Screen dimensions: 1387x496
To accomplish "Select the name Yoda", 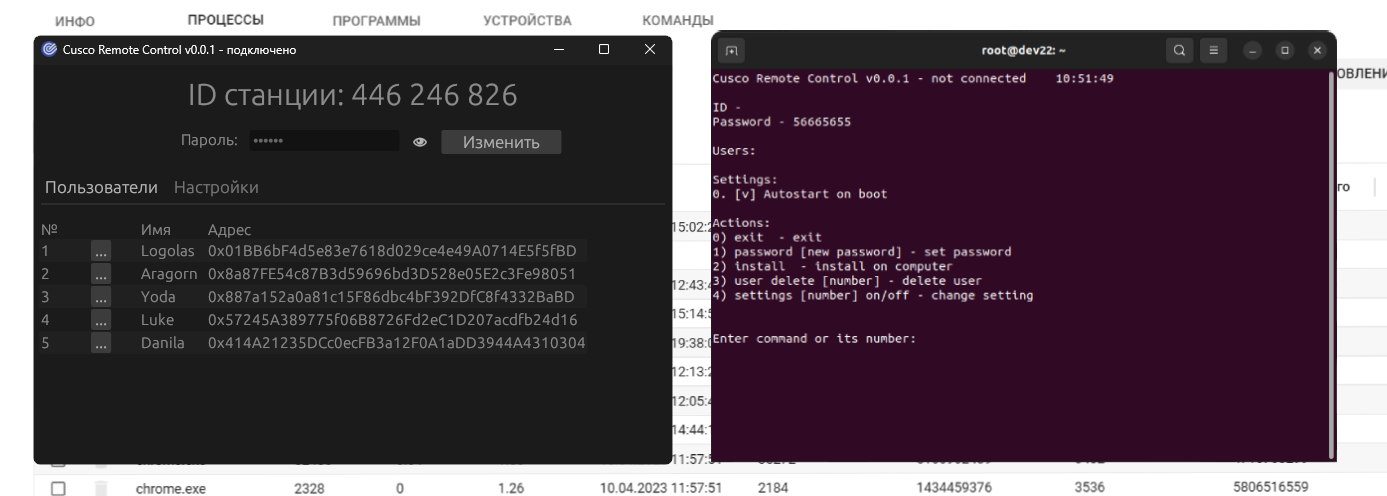I will (x=158, y=297).
